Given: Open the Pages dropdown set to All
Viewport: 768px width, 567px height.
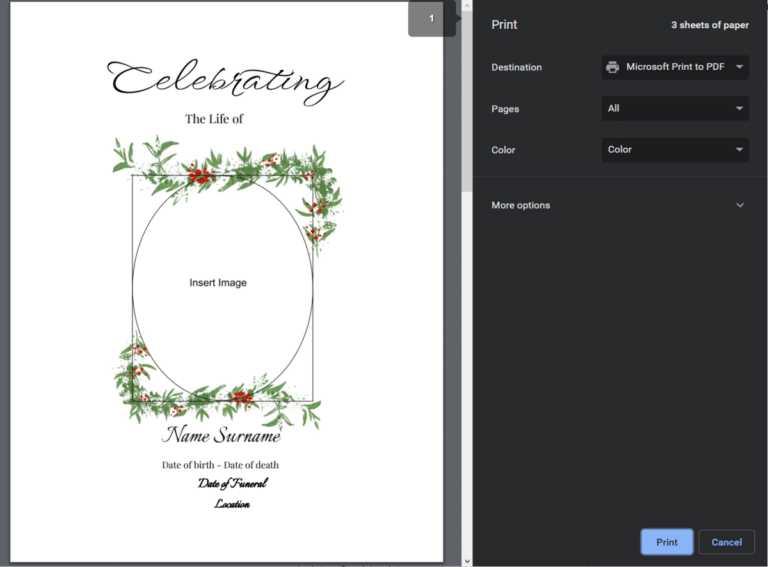Looking at the screenshot, I should [675, 108].
